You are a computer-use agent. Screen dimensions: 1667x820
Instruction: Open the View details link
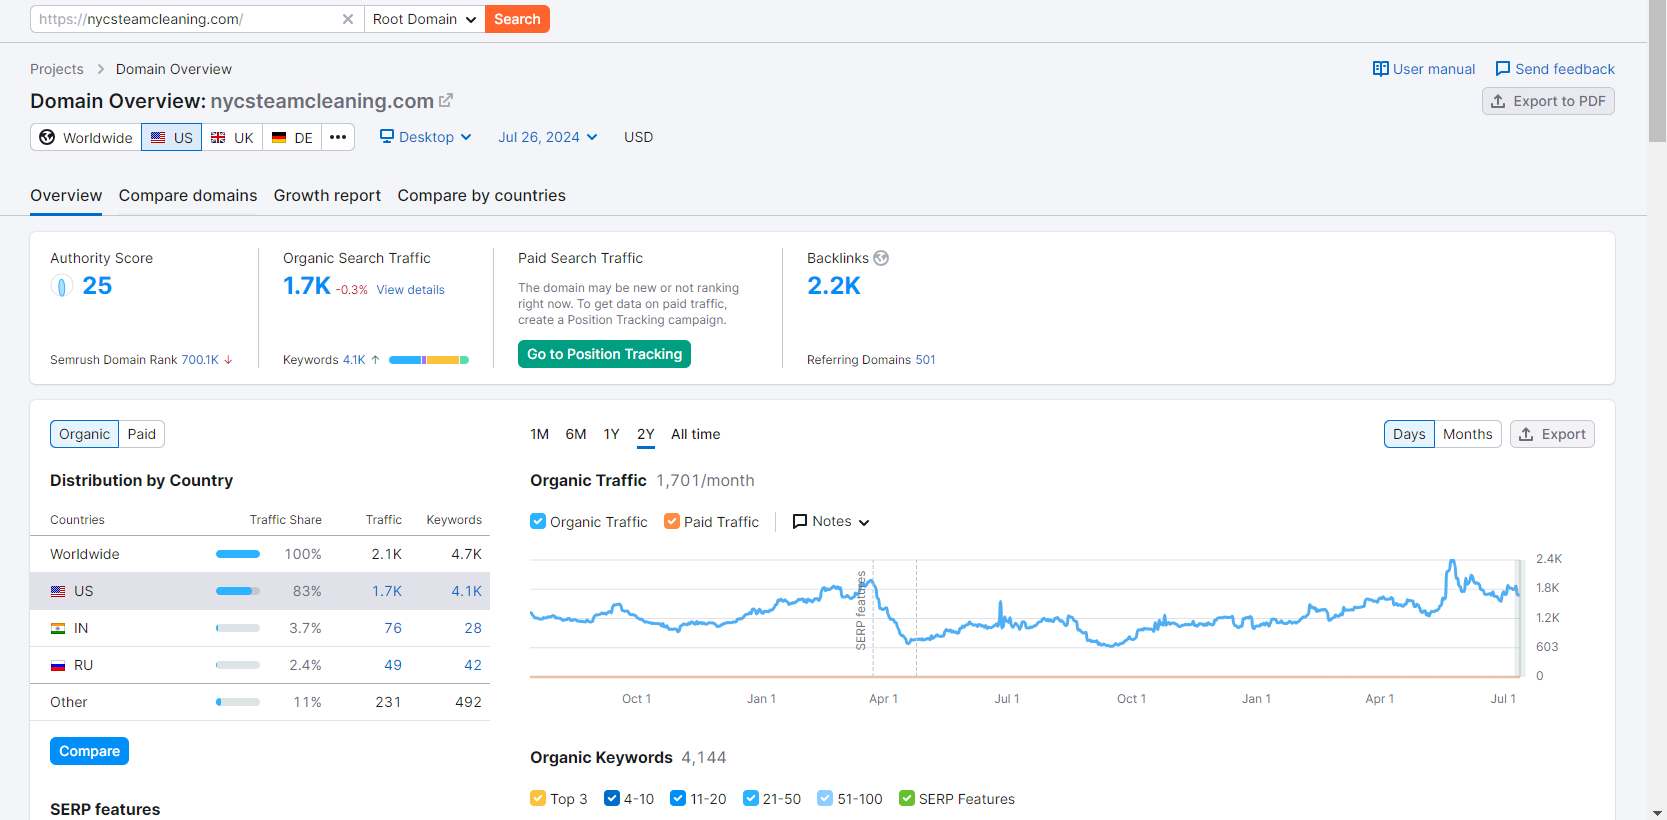410,290
